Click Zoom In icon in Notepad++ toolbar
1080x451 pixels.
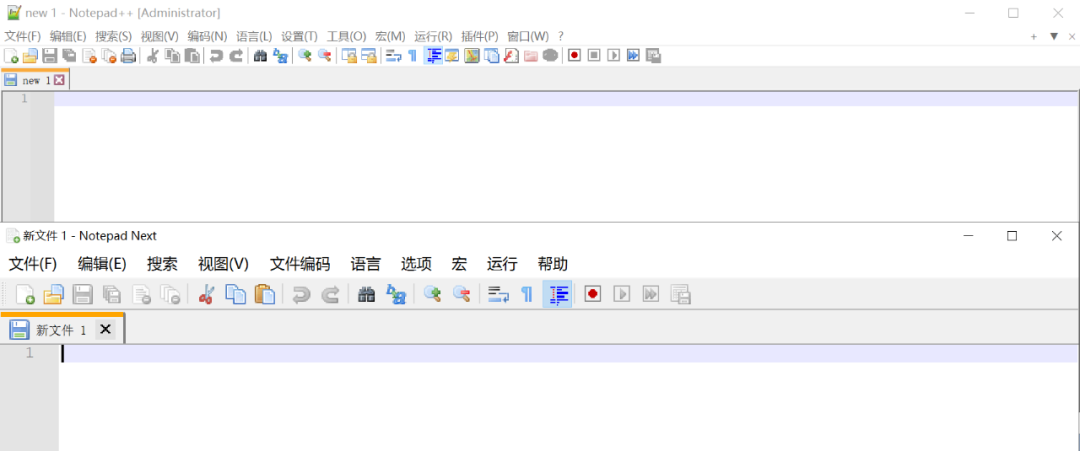point(304,56)
